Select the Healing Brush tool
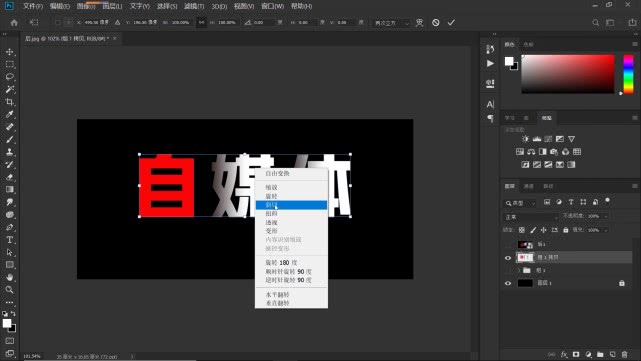Screen dimensions: 641x361 point(10,127)
